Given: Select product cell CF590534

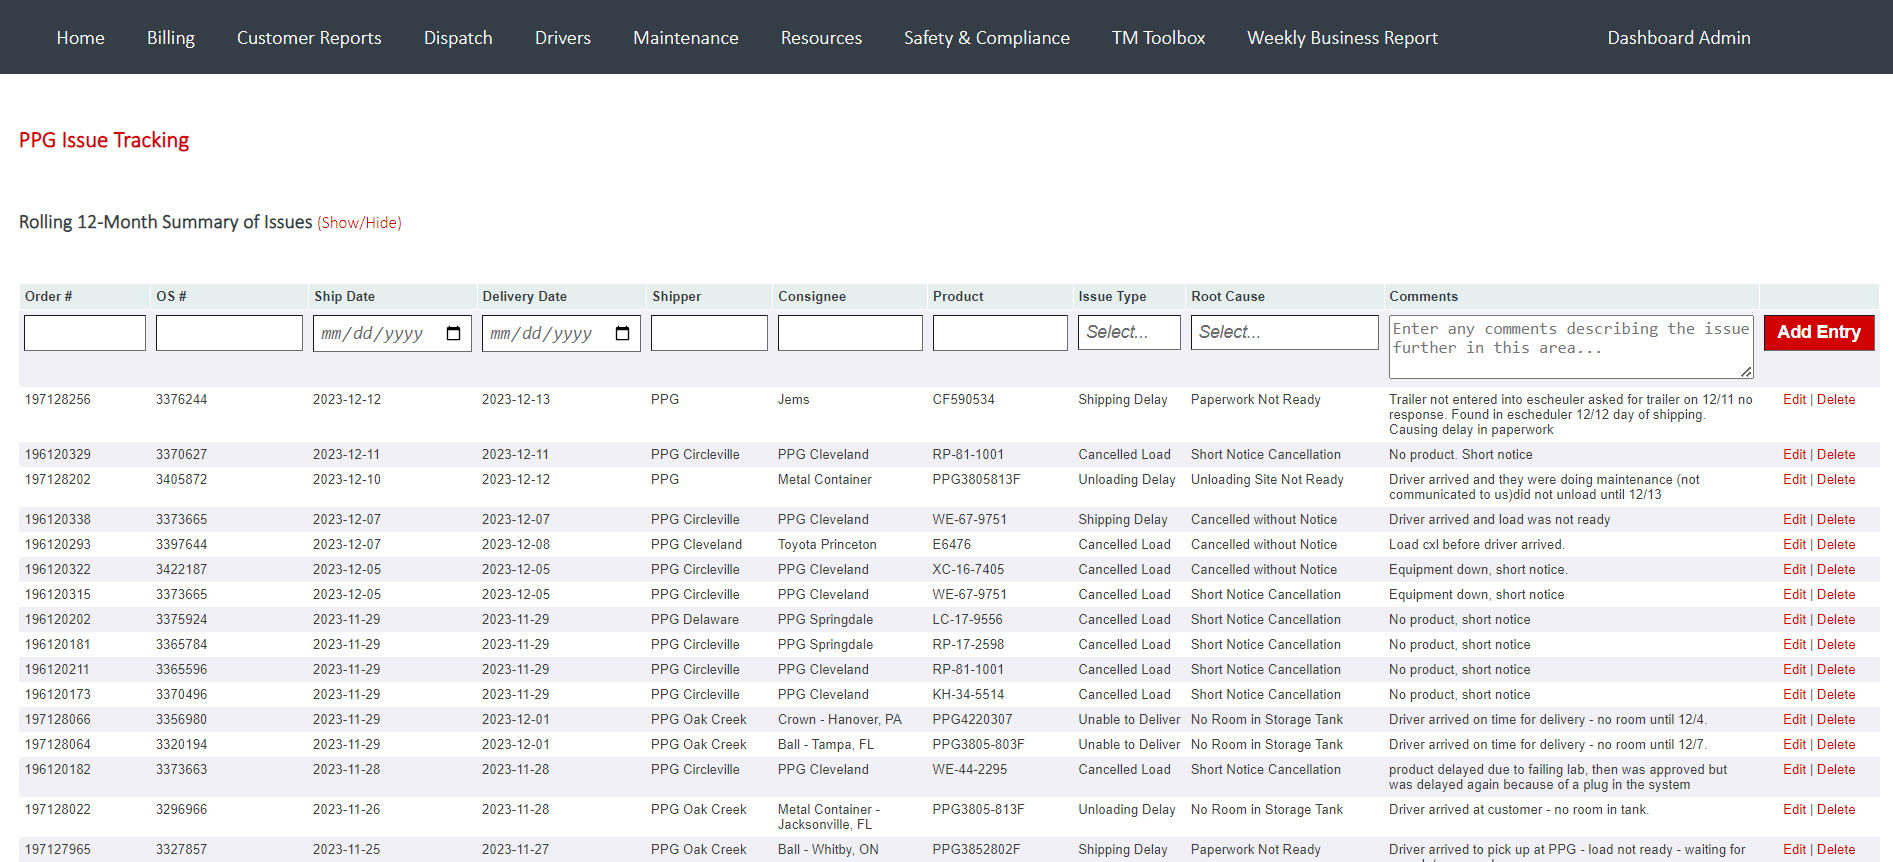Looking at the screenshot, I should pyautogui.click(x=964, y=399).
